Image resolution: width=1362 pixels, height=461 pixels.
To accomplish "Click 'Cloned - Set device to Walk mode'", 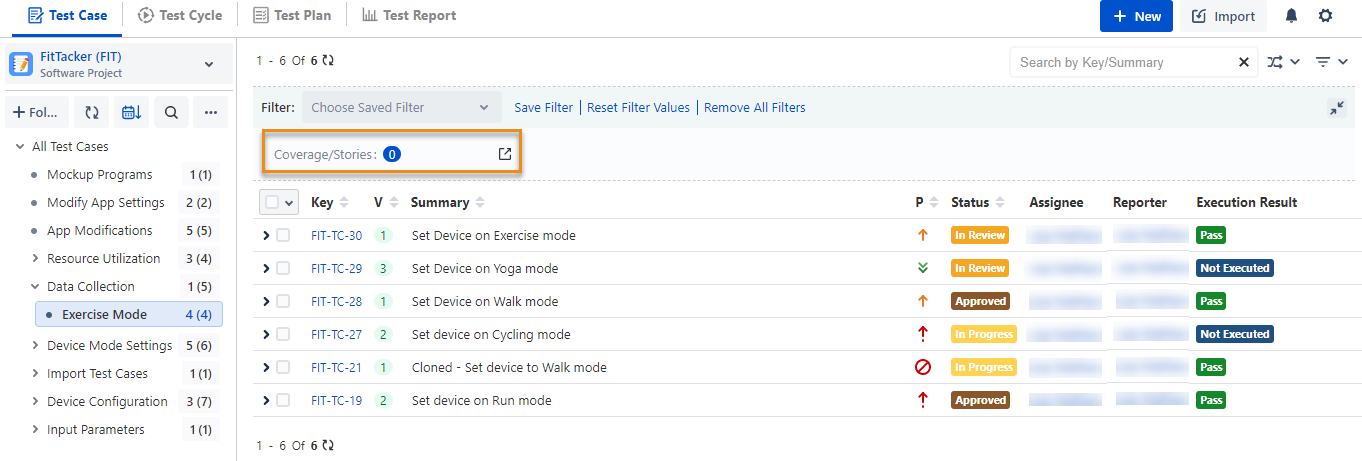I will tap(509, 367).
